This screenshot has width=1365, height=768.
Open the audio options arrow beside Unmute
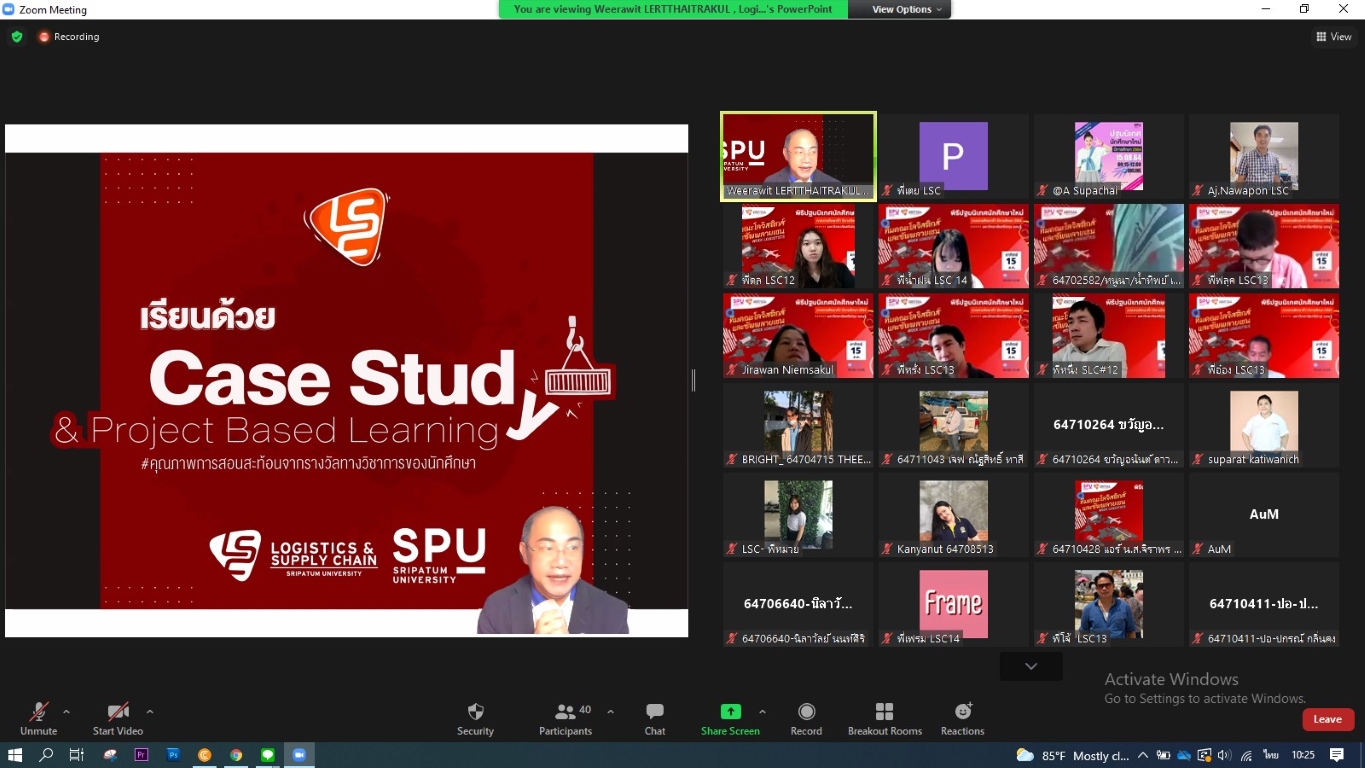66,712
